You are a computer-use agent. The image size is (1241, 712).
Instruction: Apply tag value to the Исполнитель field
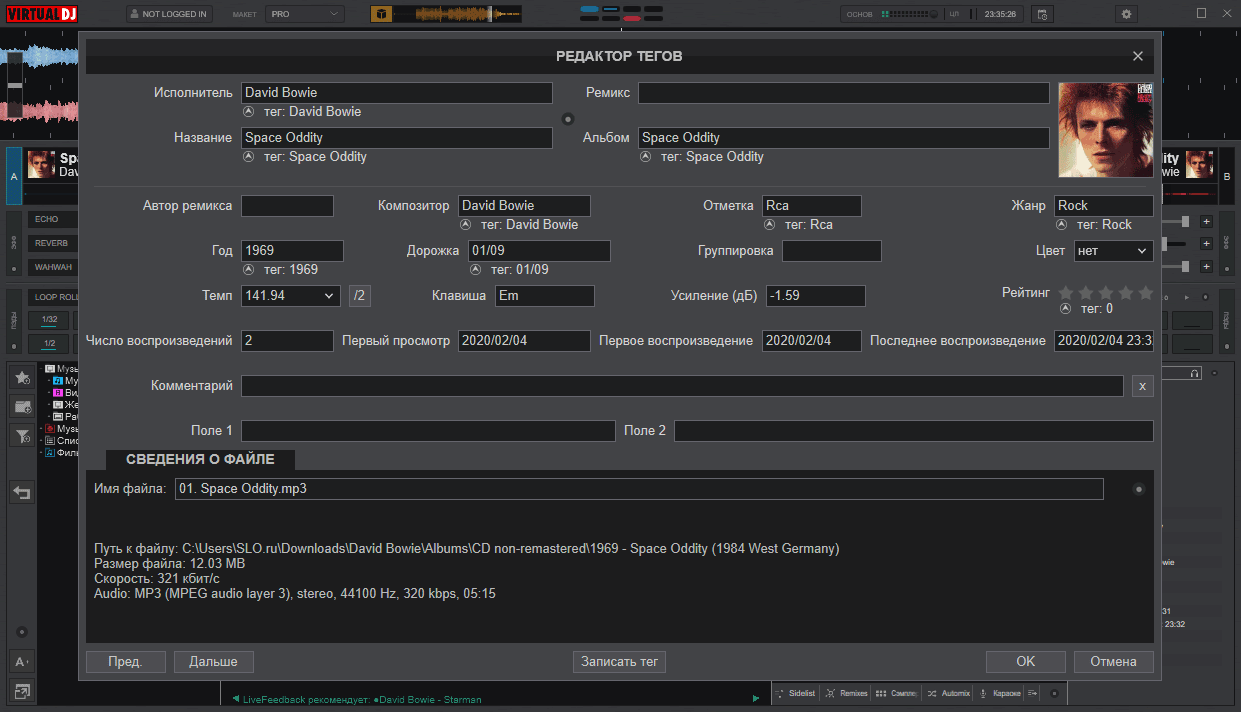point(248,112)
